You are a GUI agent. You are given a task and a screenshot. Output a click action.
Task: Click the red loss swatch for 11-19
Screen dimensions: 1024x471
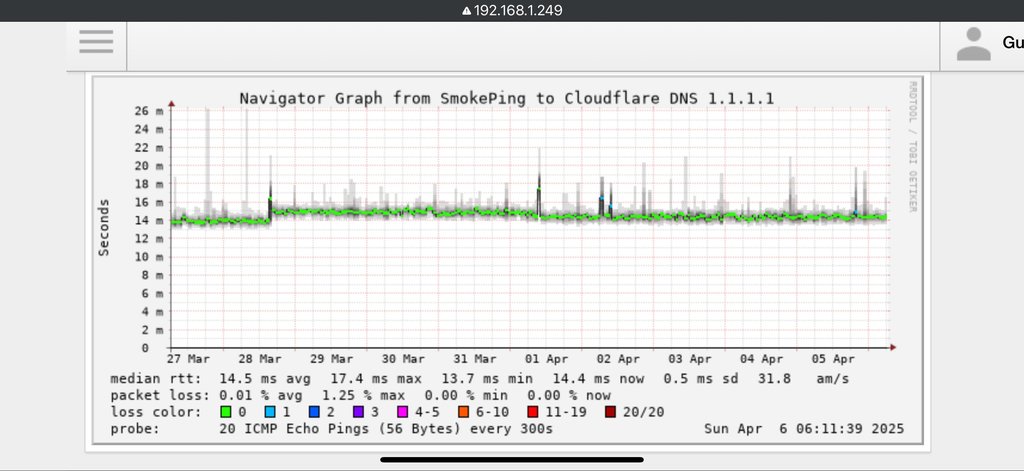(532, 412)
